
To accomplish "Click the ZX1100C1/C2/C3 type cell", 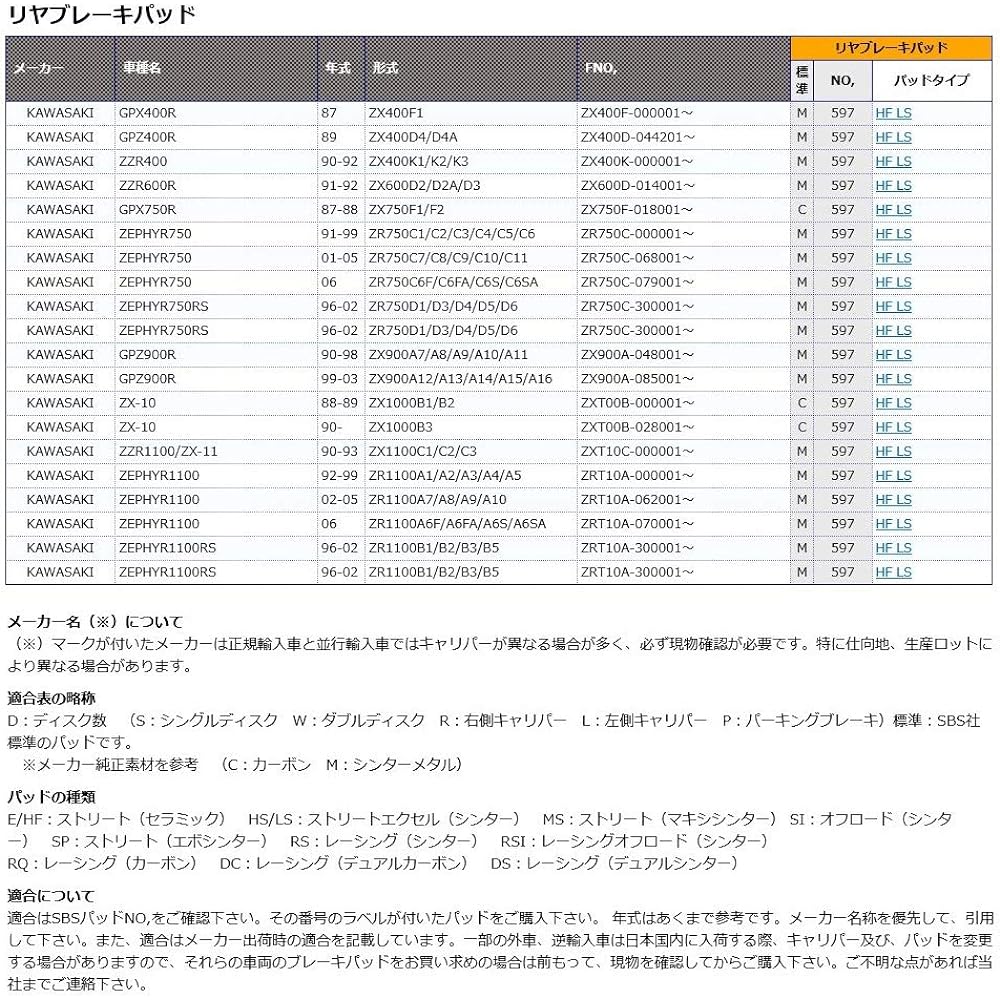I will click(471, 452).
